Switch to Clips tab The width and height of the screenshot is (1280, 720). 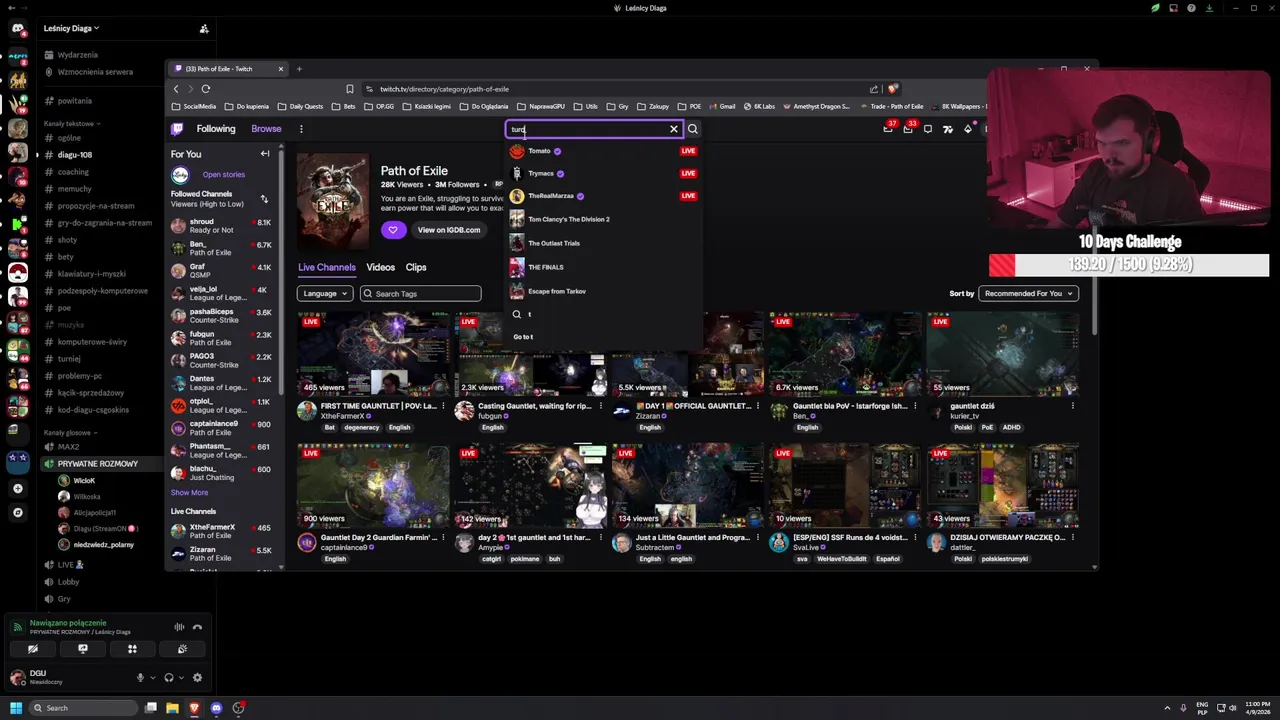(416, 268)
